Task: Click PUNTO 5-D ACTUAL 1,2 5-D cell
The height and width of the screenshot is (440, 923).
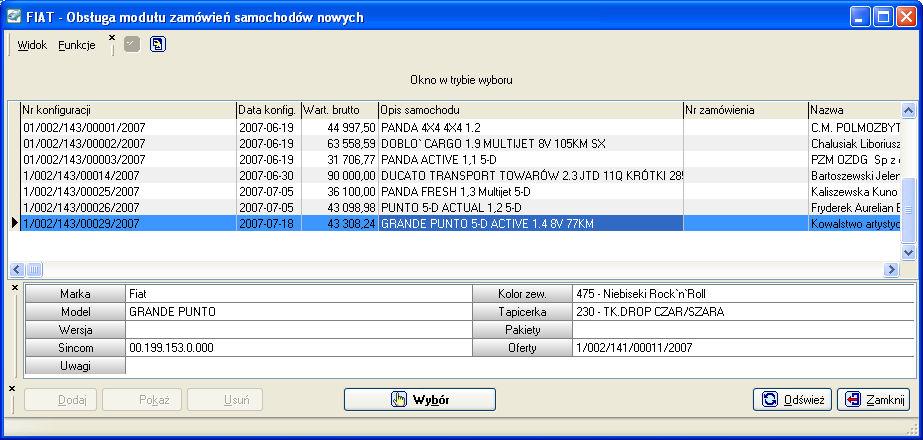Action: [530, 207]
